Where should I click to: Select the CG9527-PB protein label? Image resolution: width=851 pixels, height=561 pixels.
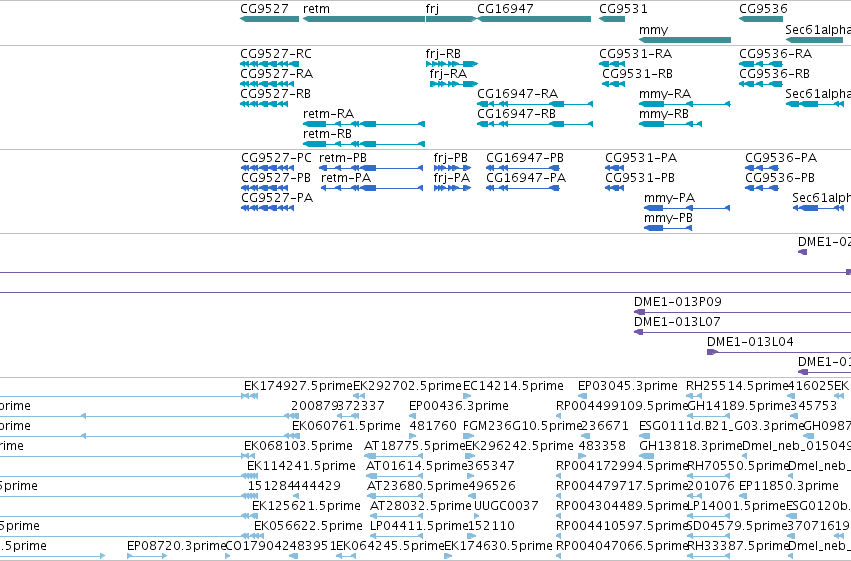pos(276,178)
